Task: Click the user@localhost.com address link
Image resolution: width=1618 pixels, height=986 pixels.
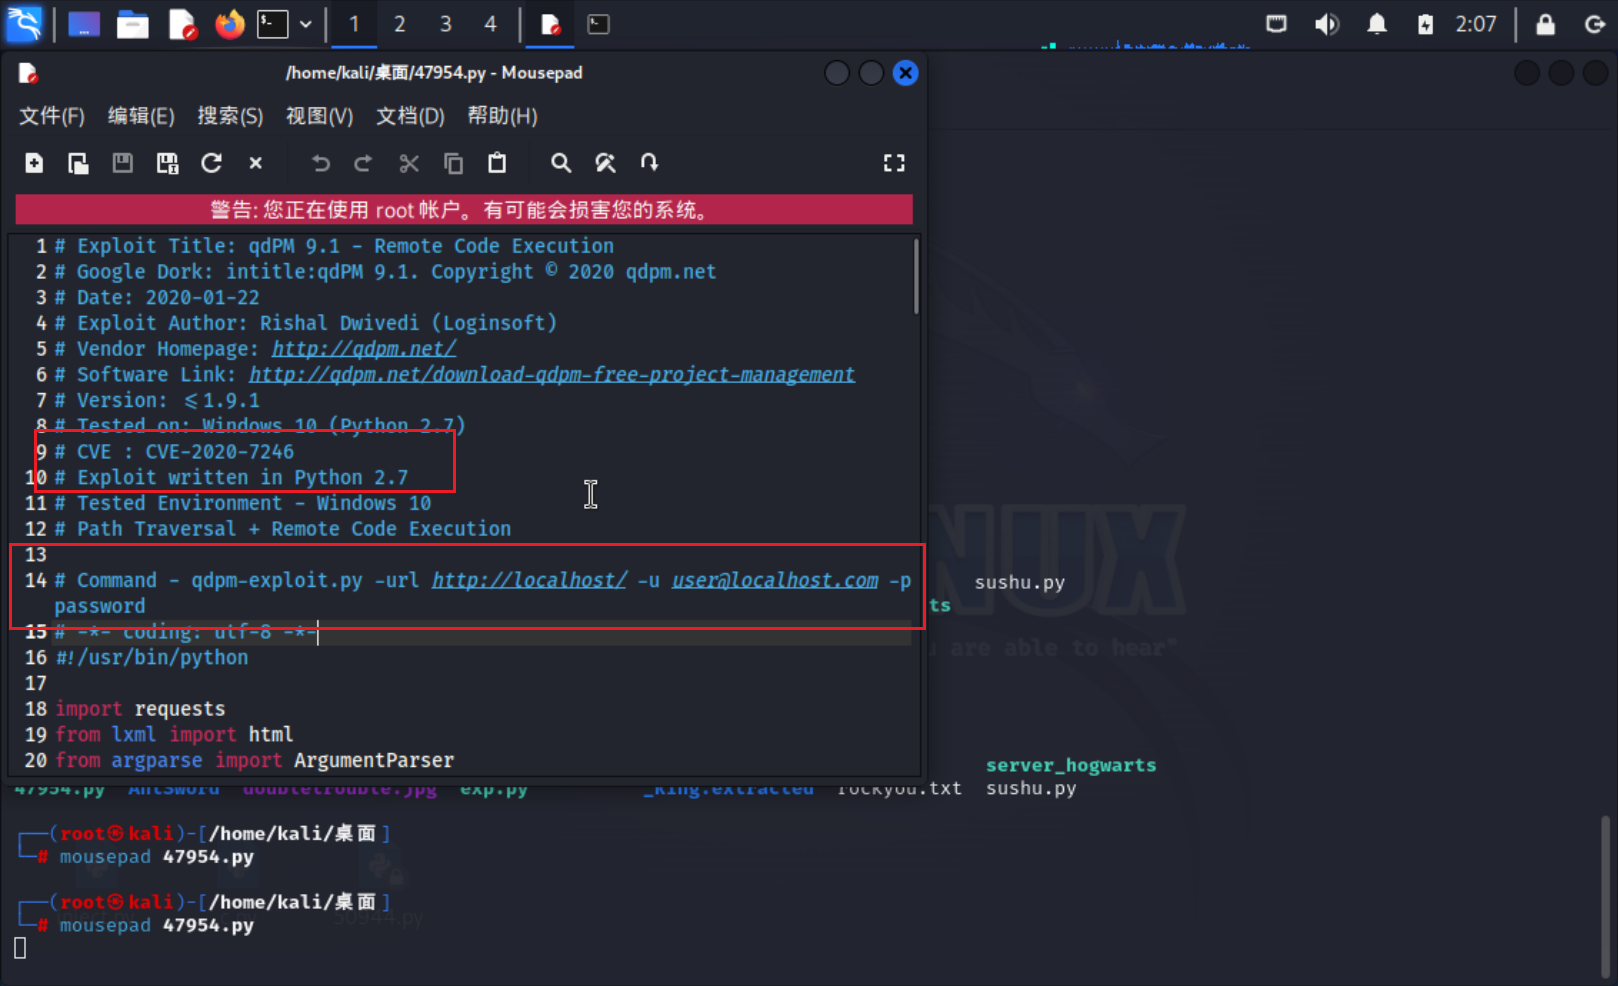Action: pos(775,581)
